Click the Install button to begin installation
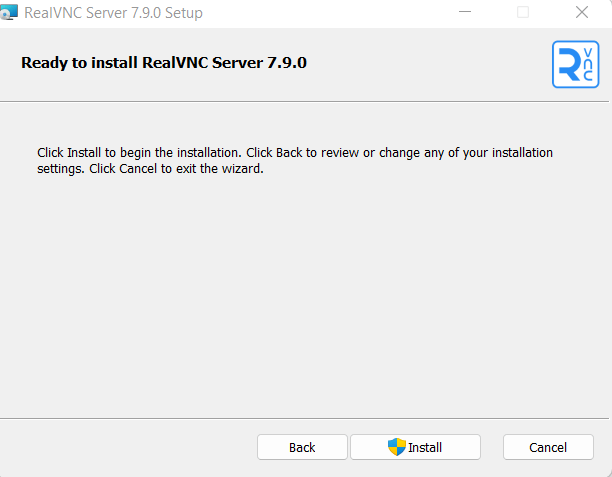The image size is (612, 477). pos(415,447)
